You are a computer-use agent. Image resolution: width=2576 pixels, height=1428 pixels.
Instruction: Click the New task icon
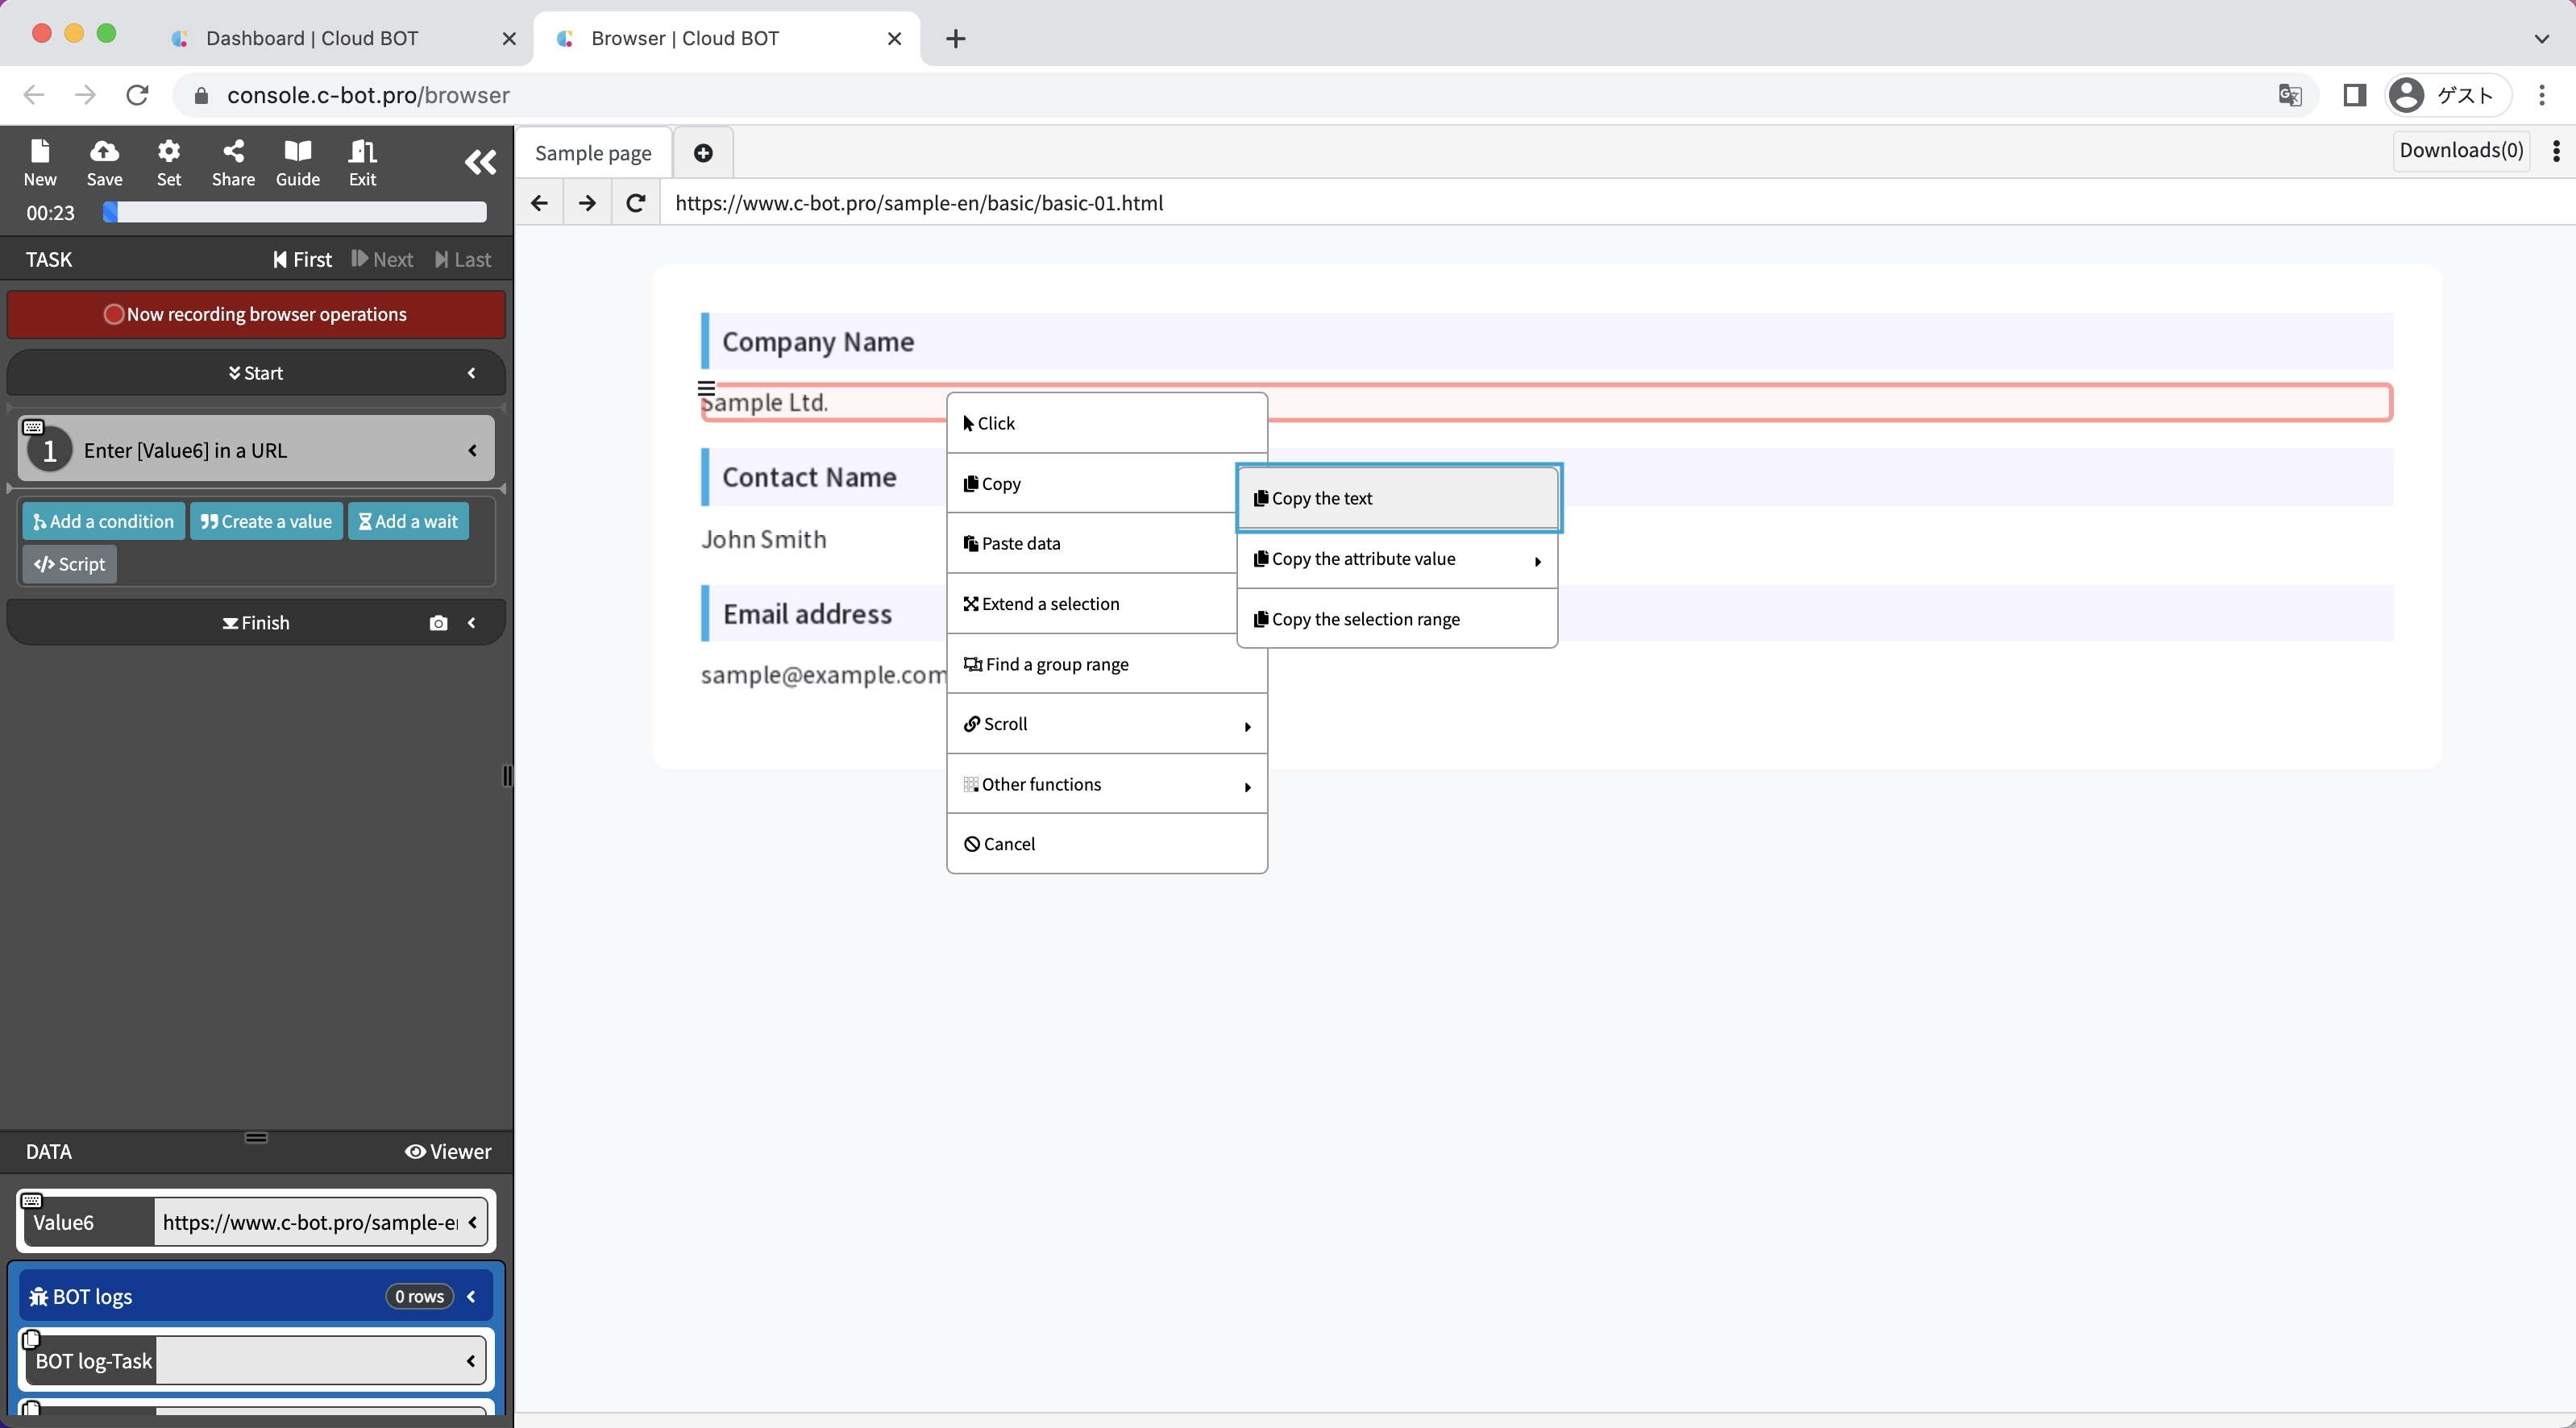40,162
